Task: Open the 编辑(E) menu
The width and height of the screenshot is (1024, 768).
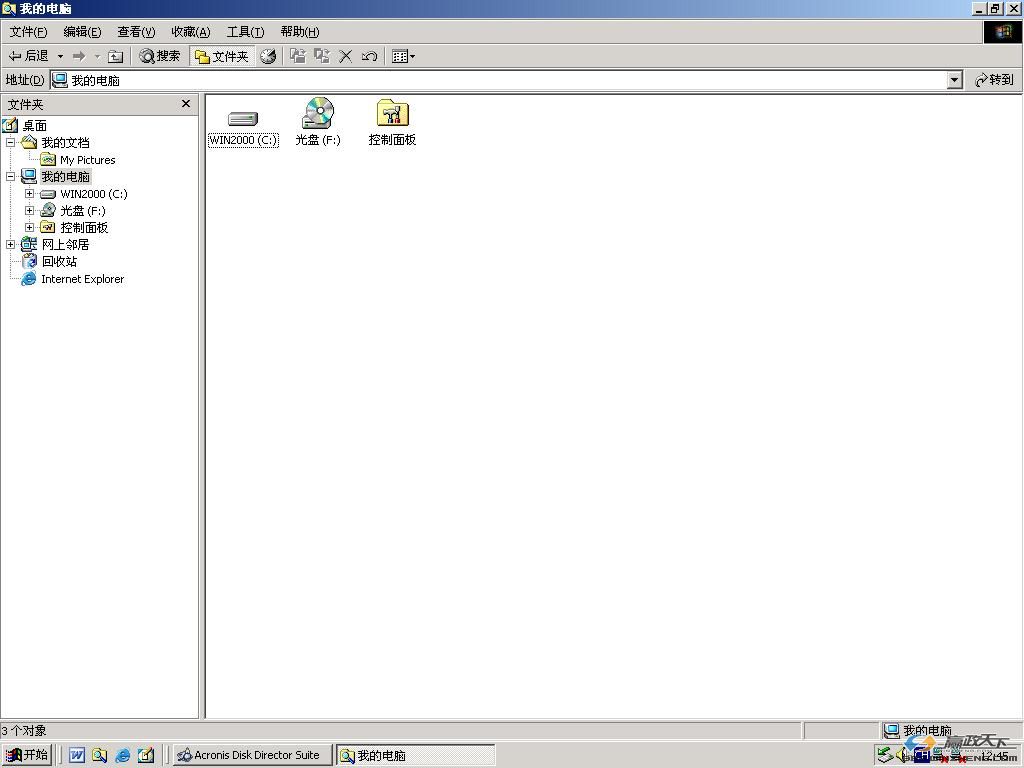Action: (82, 32)
